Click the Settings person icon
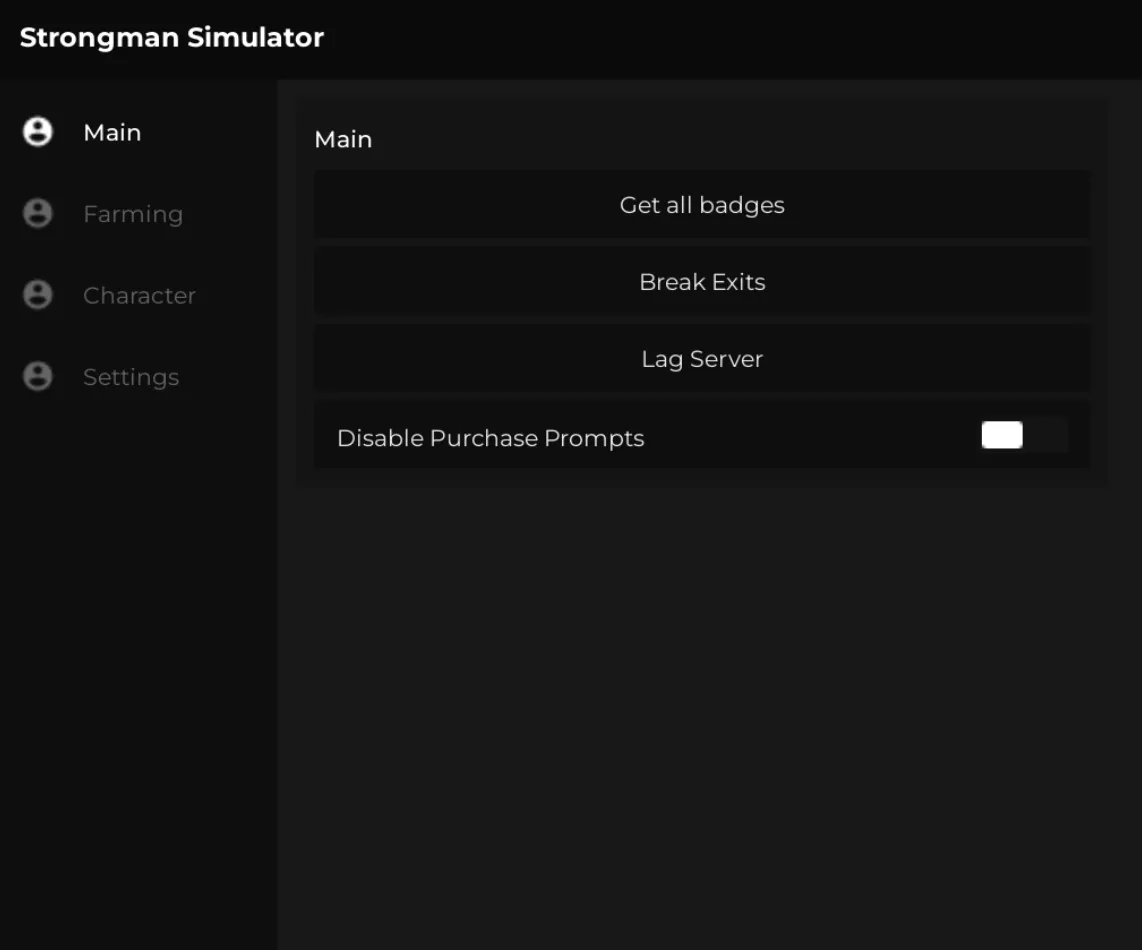 click(37, 376)
